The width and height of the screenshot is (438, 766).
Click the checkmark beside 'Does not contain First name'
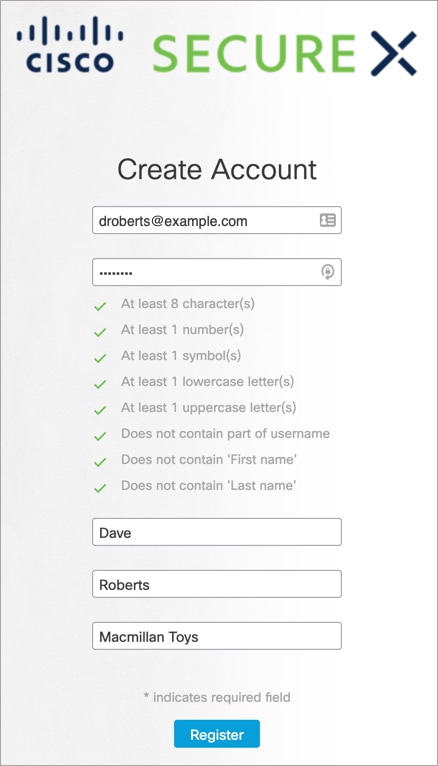tap(100, 462)
